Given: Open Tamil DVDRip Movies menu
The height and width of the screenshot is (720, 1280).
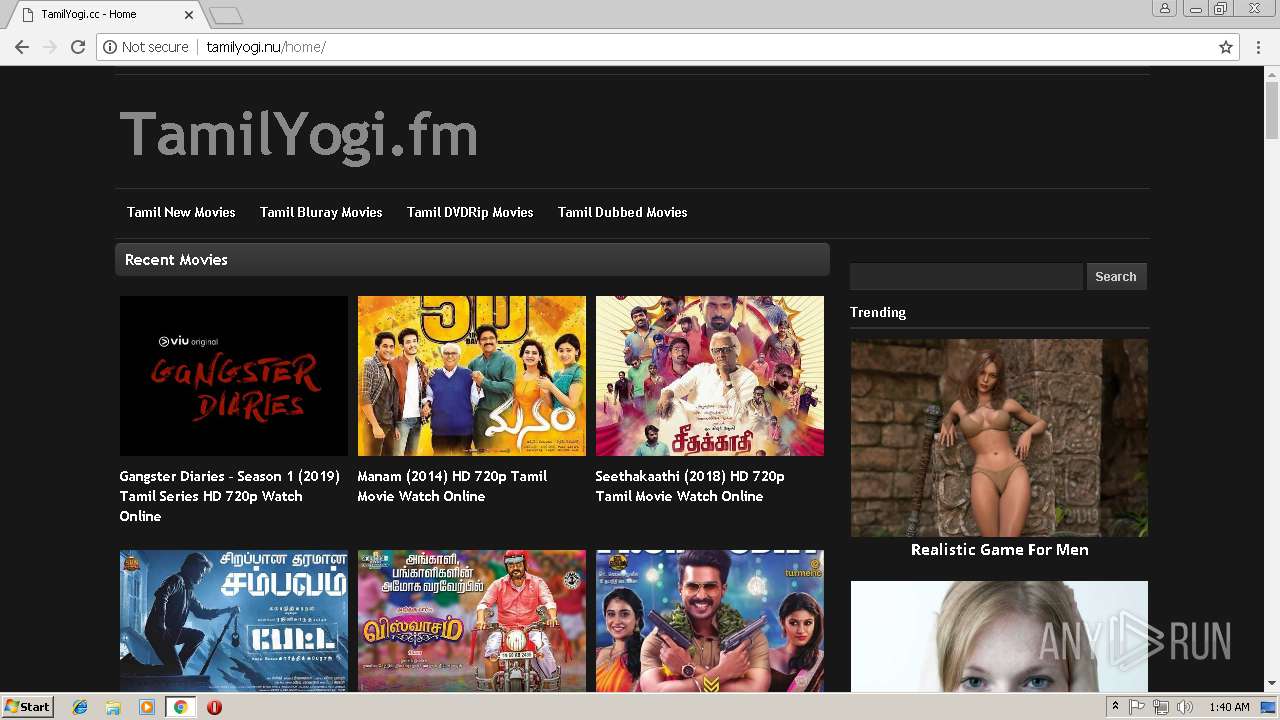Looking at the screenshot, I should [470, 212].
